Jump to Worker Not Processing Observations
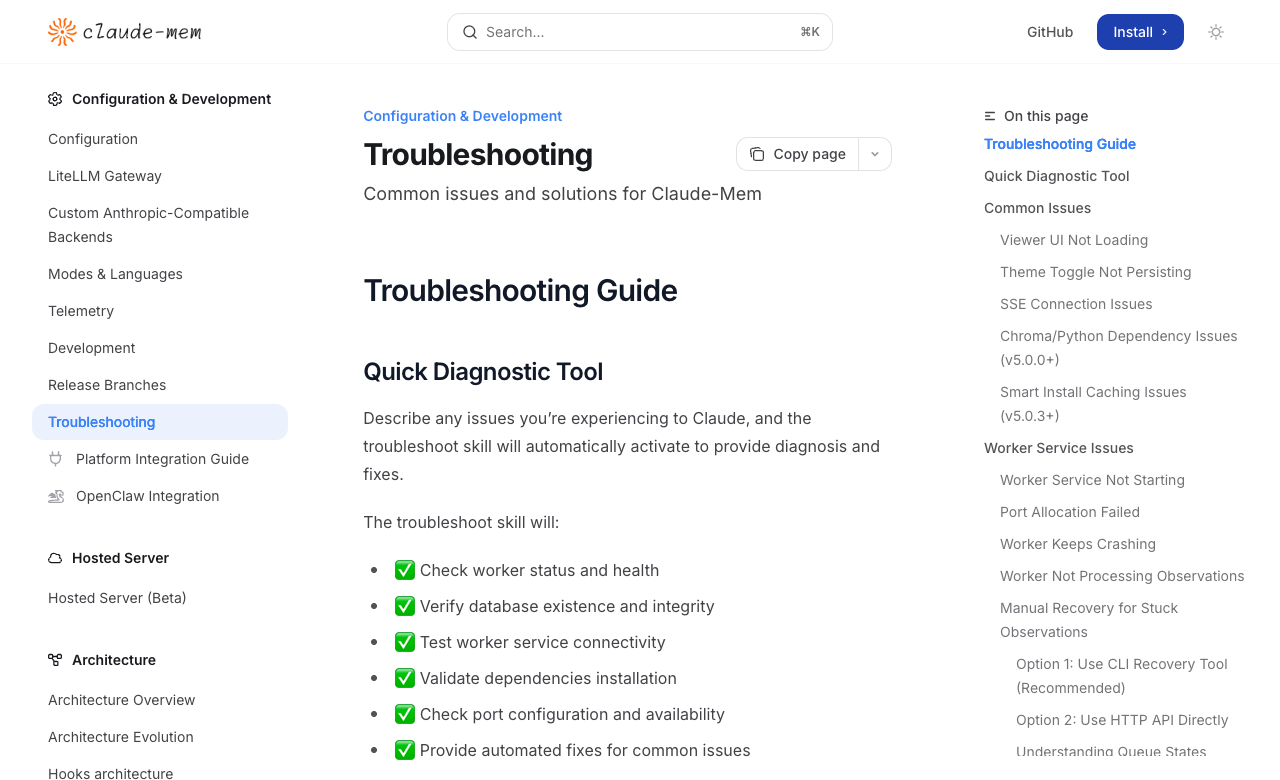Screen dimensions: 1280x780 pyautogui.click(x=1122, y=576)
